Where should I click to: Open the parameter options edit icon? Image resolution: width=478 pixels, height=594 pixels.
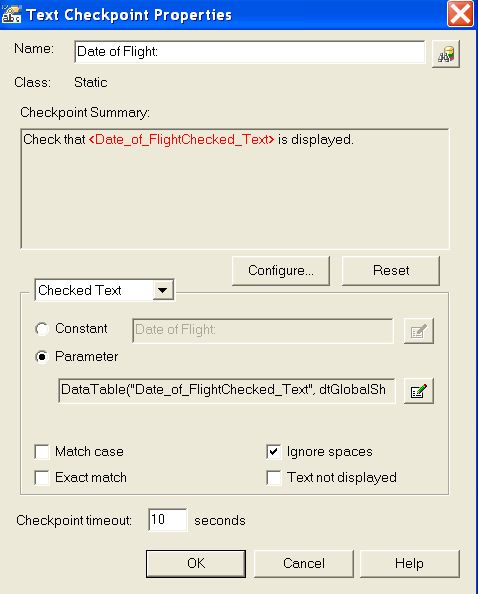[x=419, y=391]
